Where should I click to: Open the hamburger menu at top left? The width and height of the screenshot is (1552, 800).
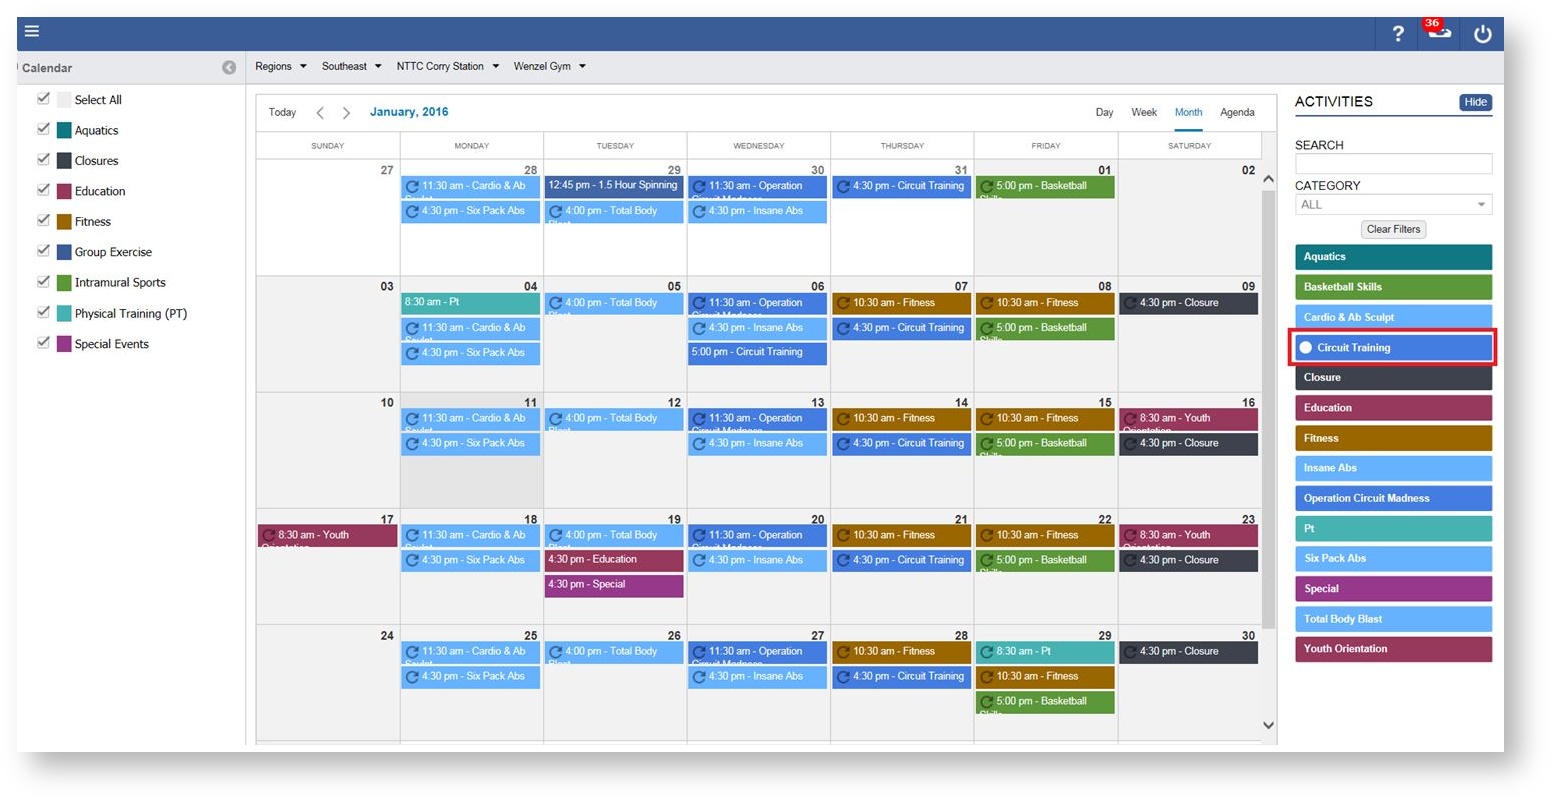point(31,31)
